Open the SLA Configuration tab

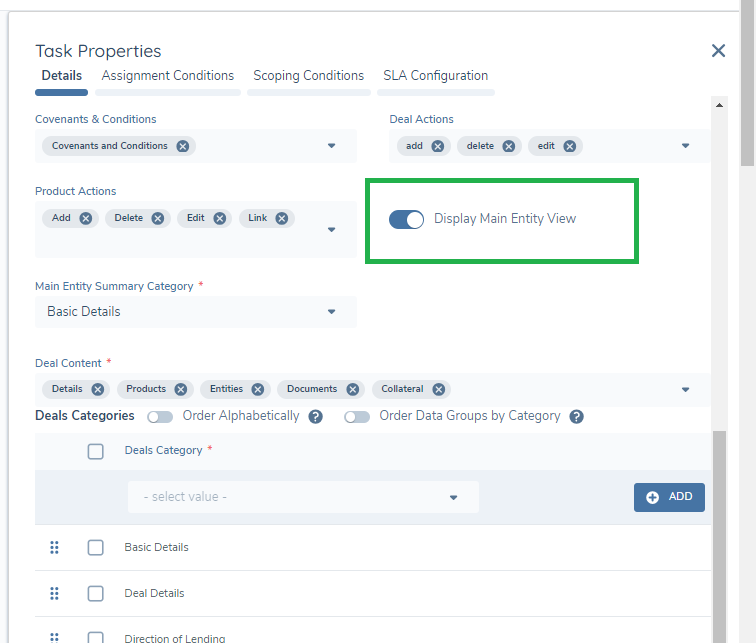pos(435,76)
